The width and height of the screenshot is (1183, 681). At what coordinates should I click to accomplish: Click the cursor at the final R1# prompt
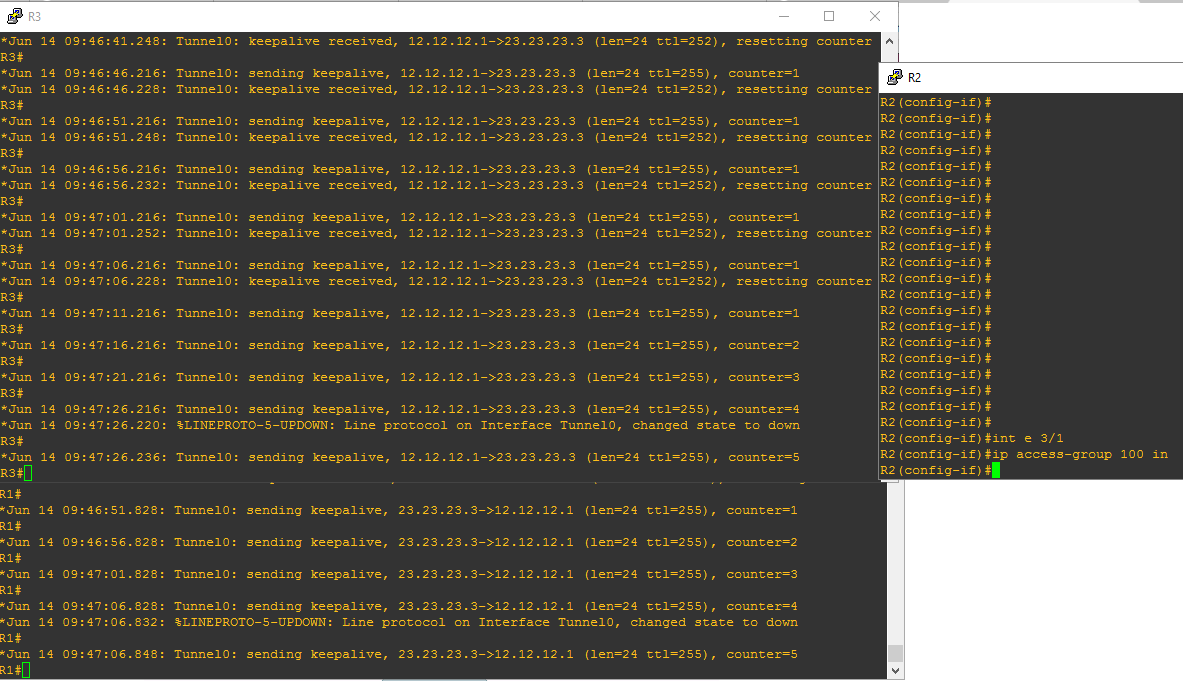(x=26, y=670)
